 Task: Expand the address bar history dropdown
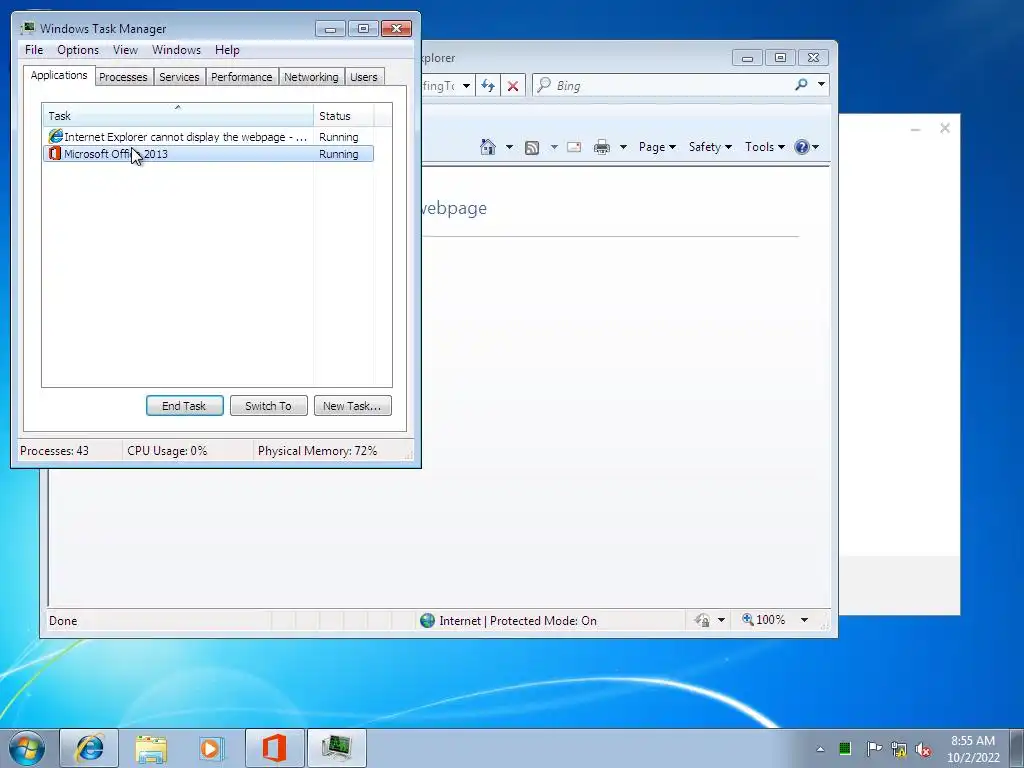click(466, 86)
